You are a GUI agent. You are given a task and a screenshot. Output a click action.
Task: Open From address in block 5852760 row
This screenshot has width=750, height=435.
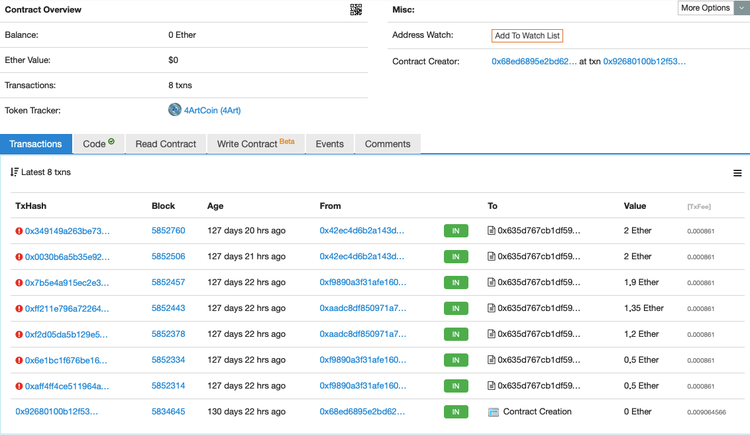[362, 231]
